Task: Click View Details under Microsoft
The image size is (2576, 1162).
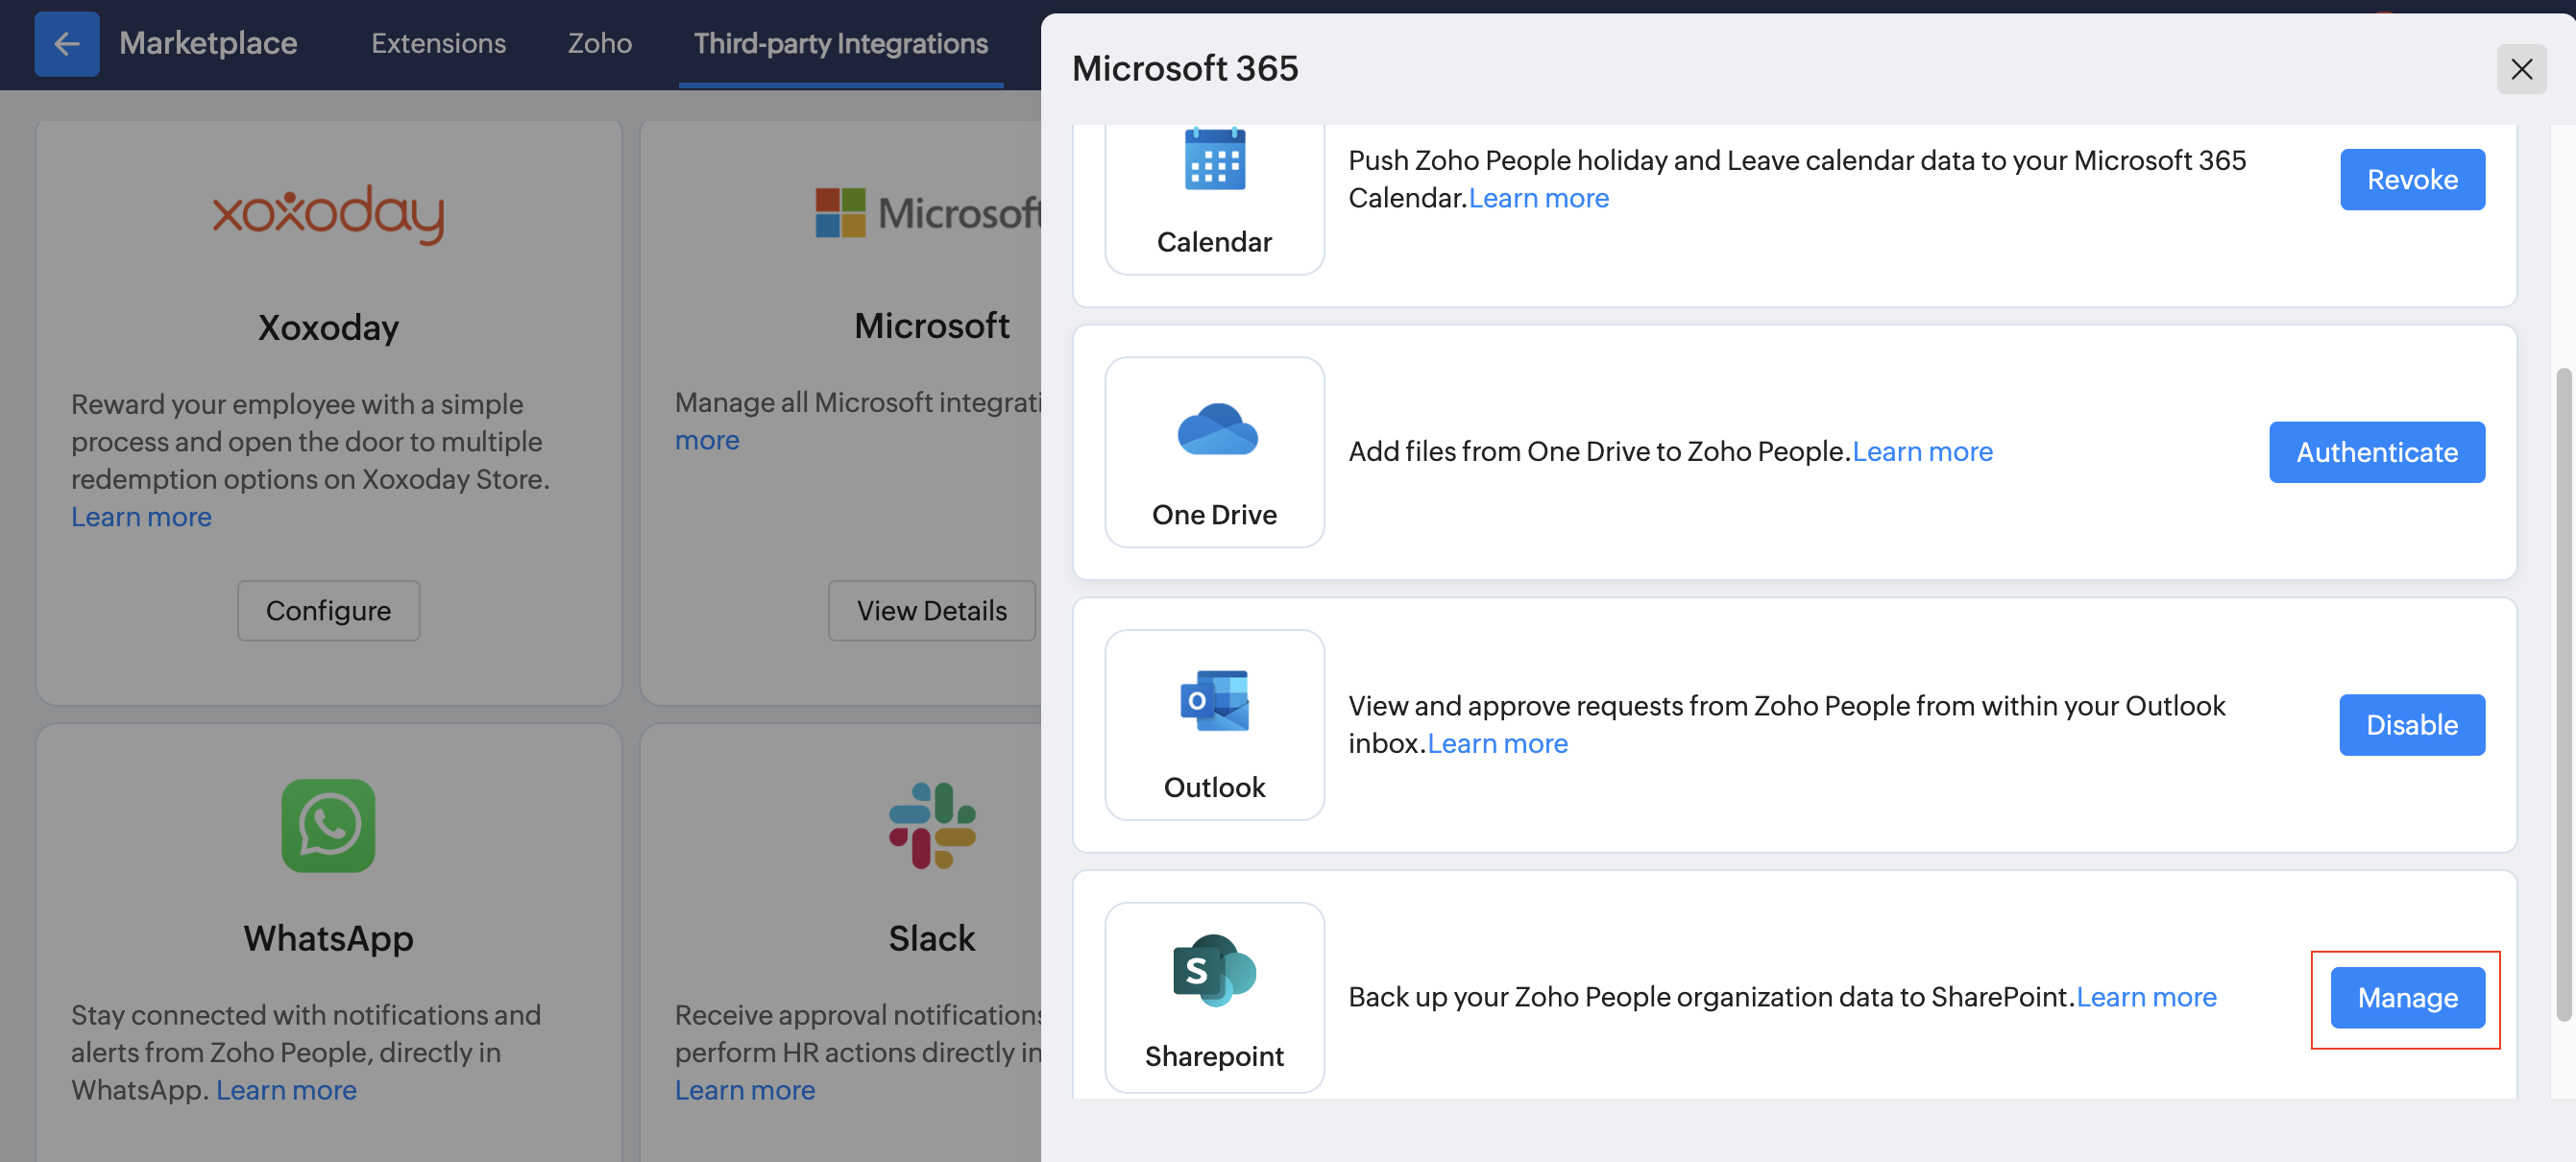Action: 931,610
